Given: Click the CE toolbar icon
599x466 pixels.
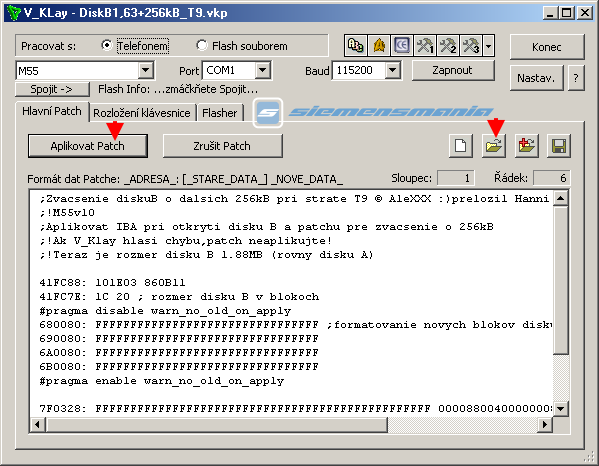Looking at the screenshot, I should coord(401,46).
